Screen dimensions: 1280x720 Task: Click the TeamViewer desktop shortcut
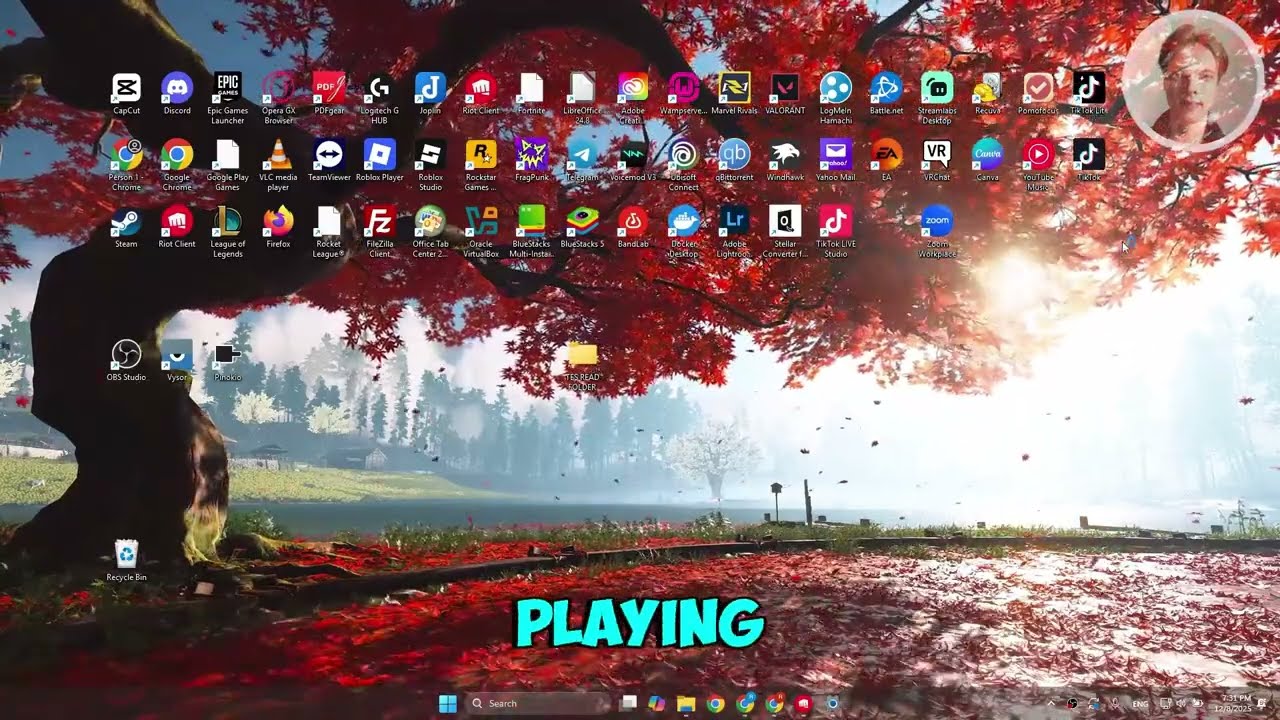329,154
